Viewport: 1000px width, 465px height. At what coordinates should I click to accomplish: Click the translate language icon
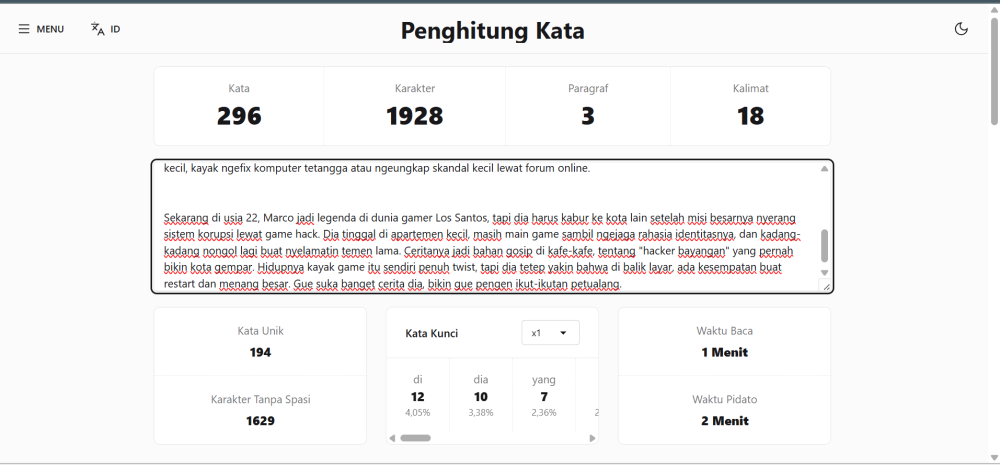coord(98,29)
